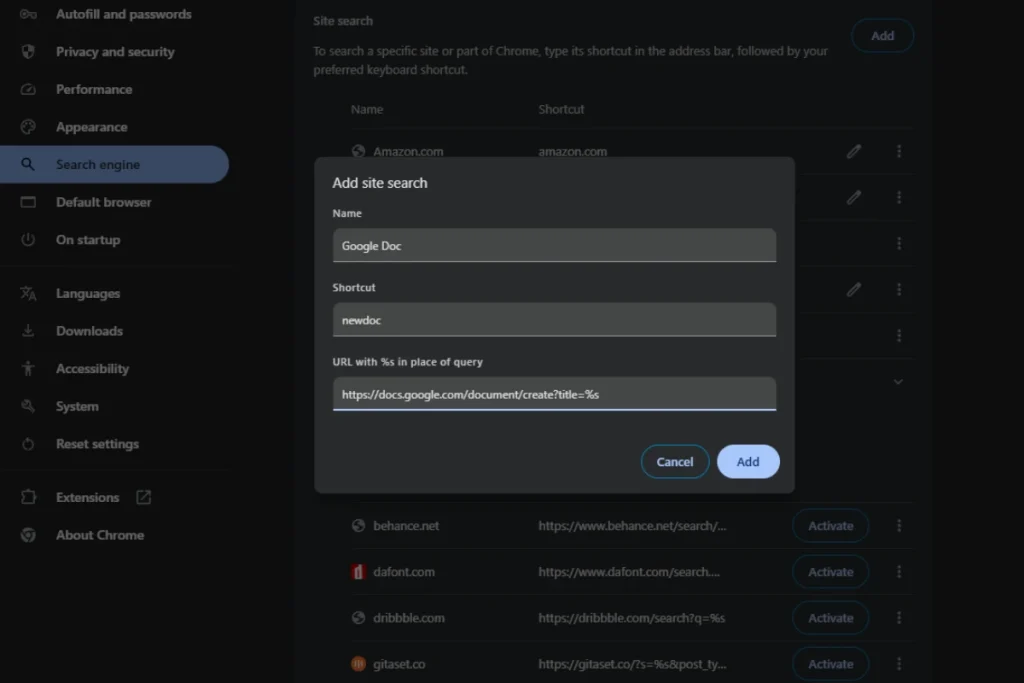Expand the collapsed section with the chevron arrow

pyautogui.click(x=897, y=381)
